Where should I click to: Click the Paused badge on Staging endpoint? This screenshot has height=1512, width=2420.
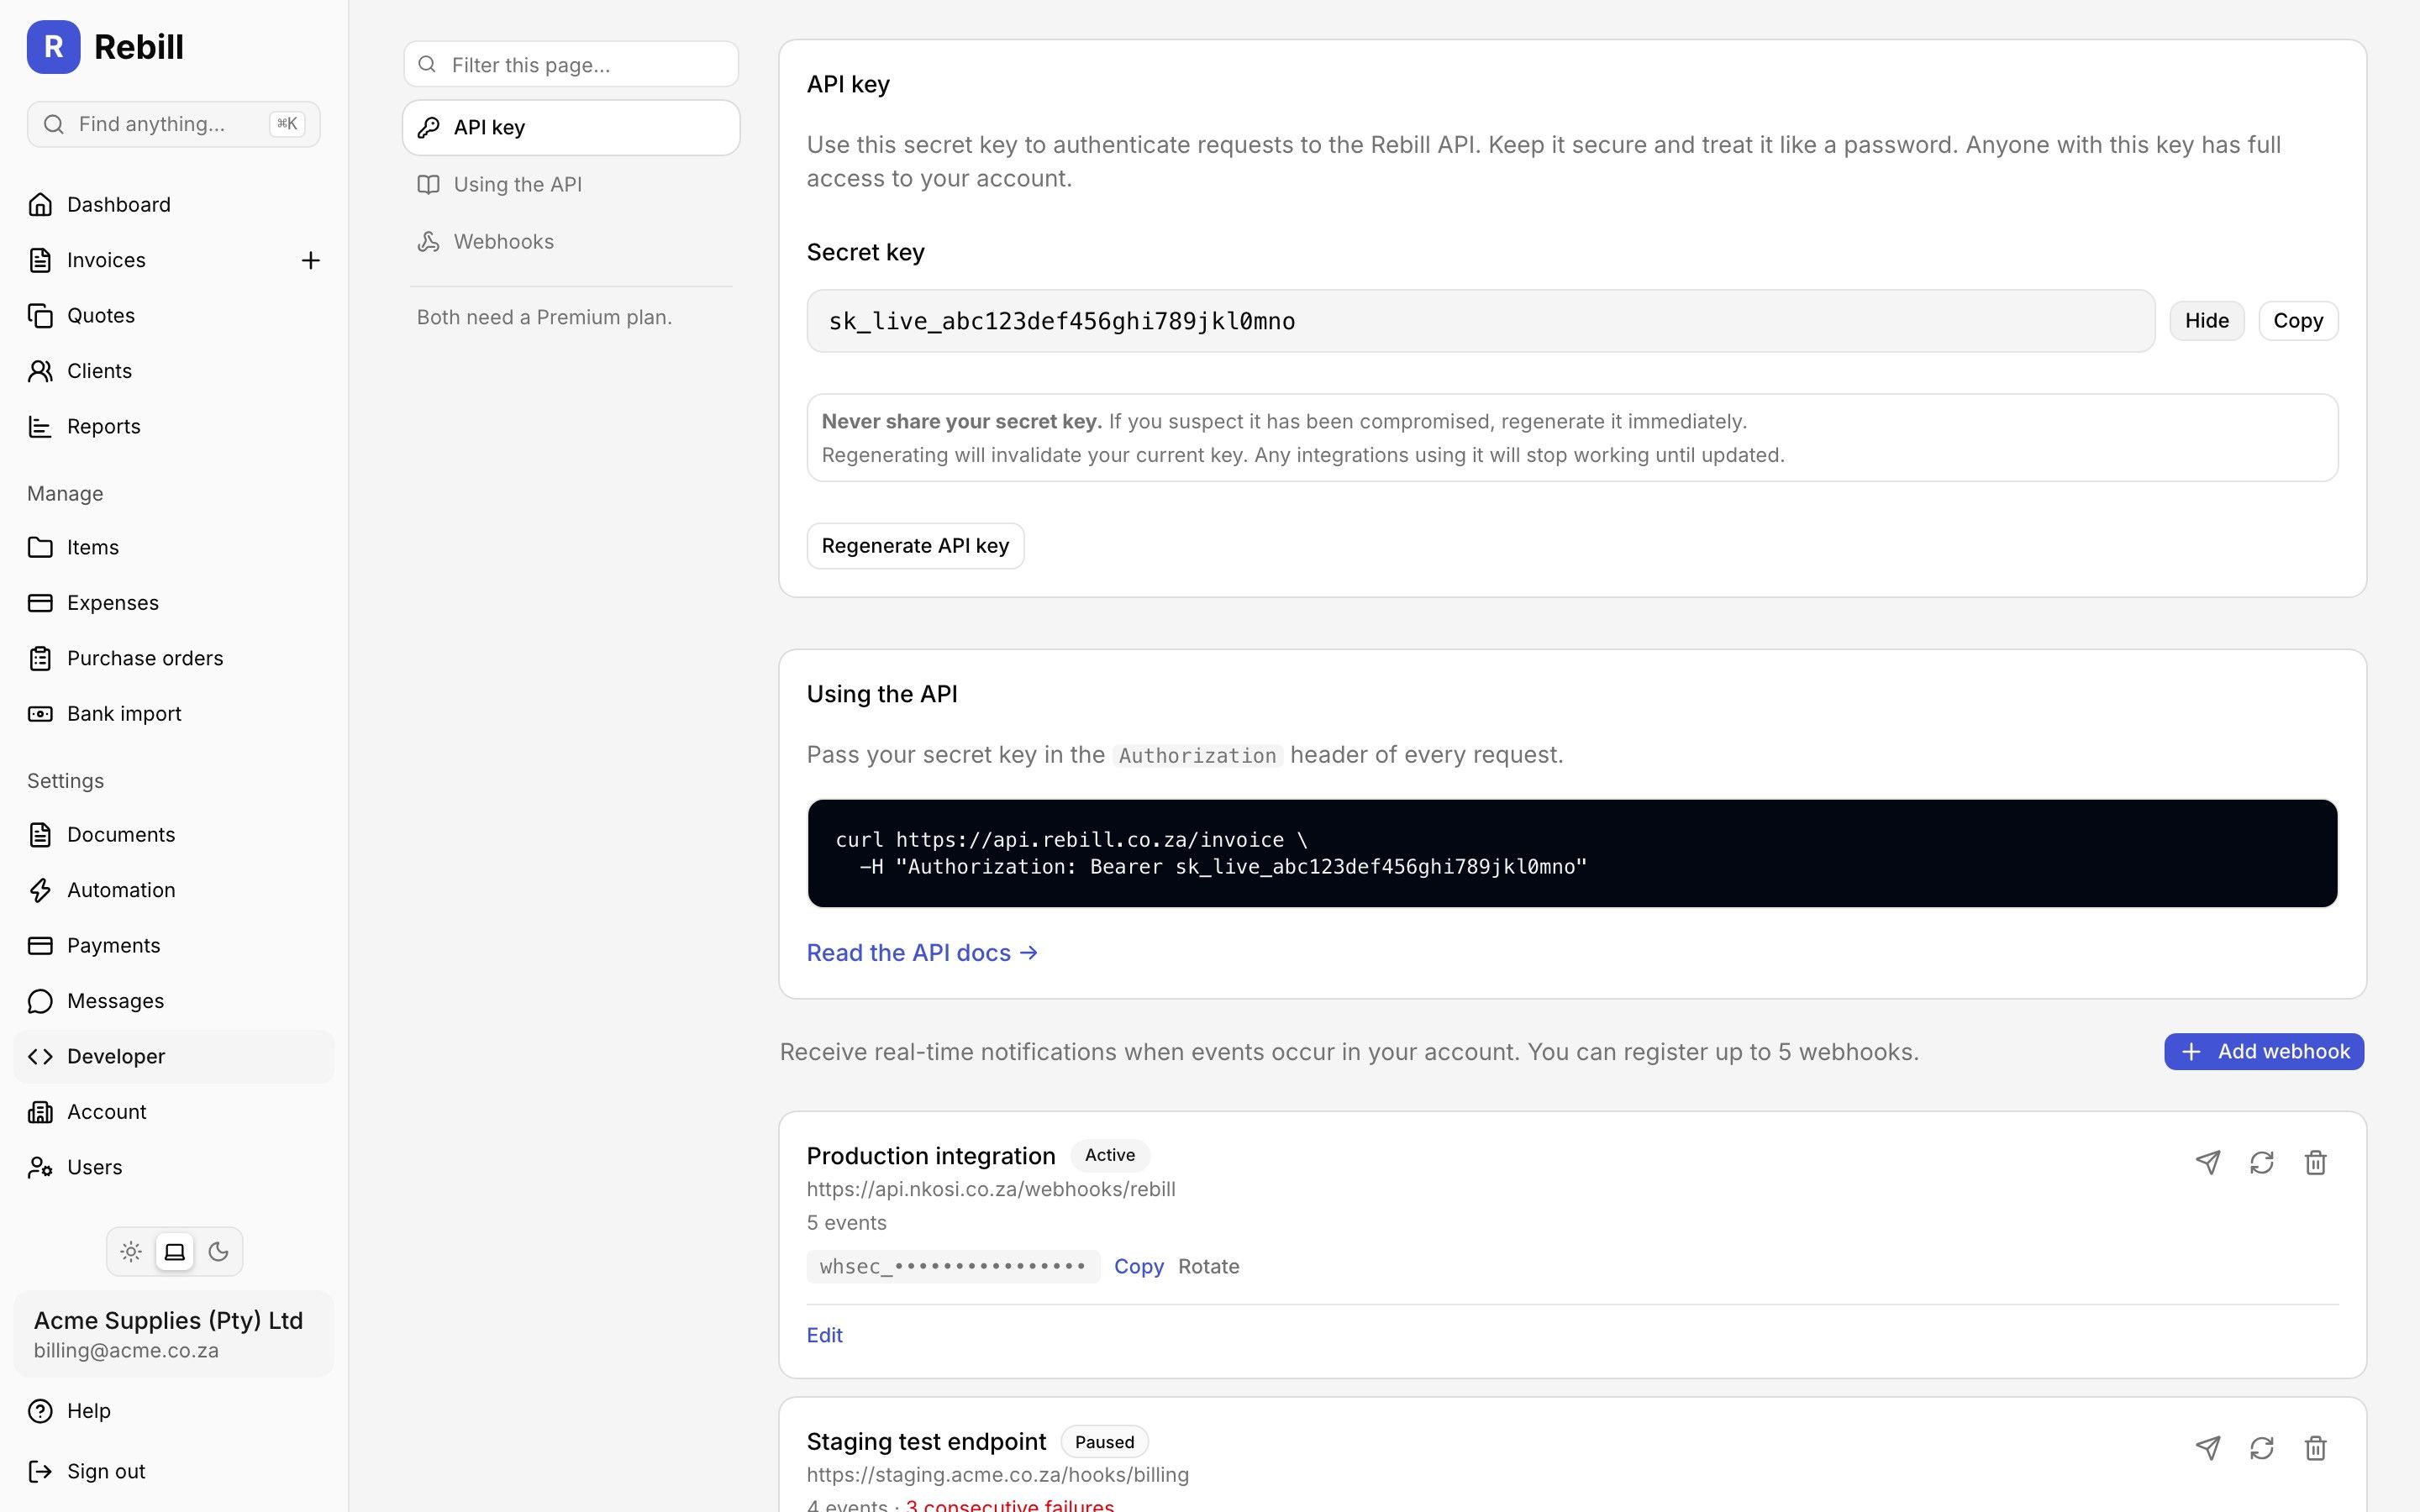tap(1104, 1442)
